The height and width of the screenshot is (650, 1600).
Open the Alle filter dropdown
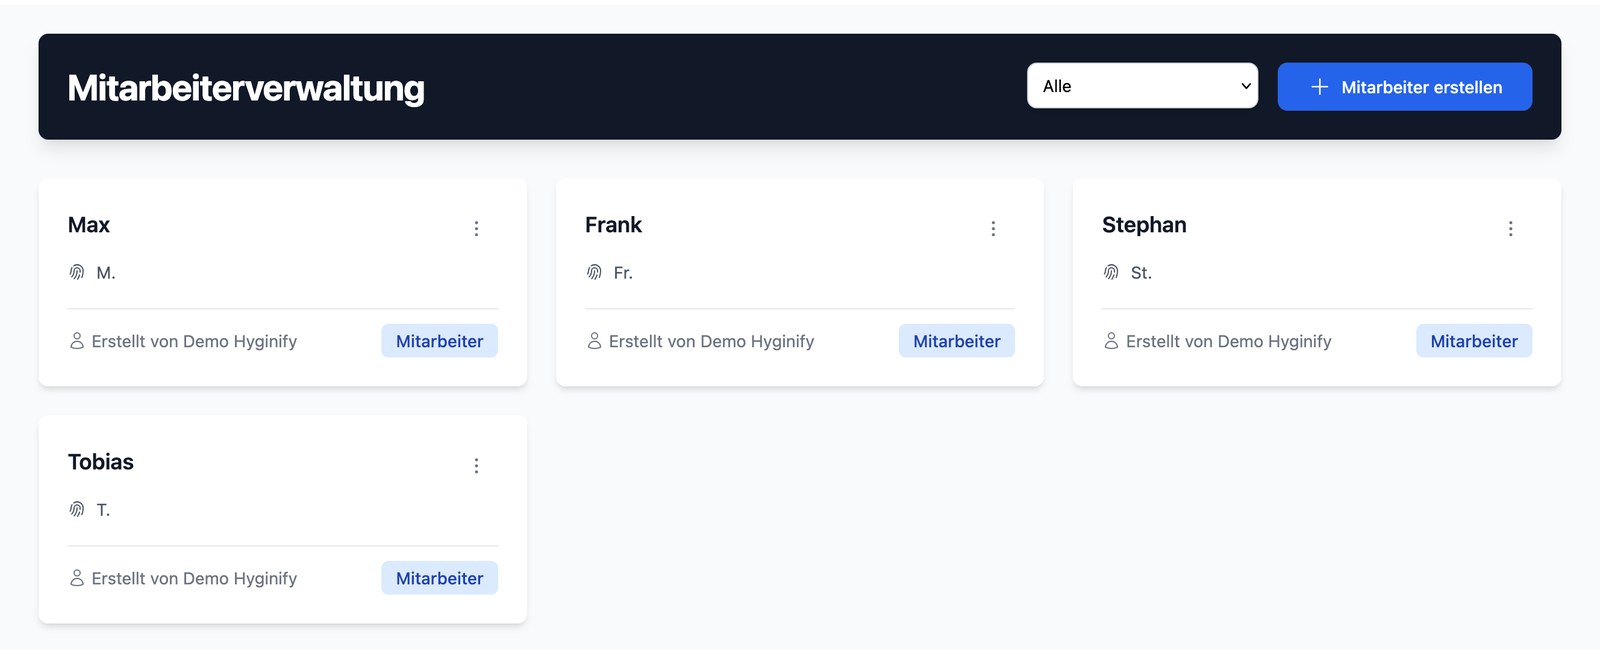[1142, 86]
